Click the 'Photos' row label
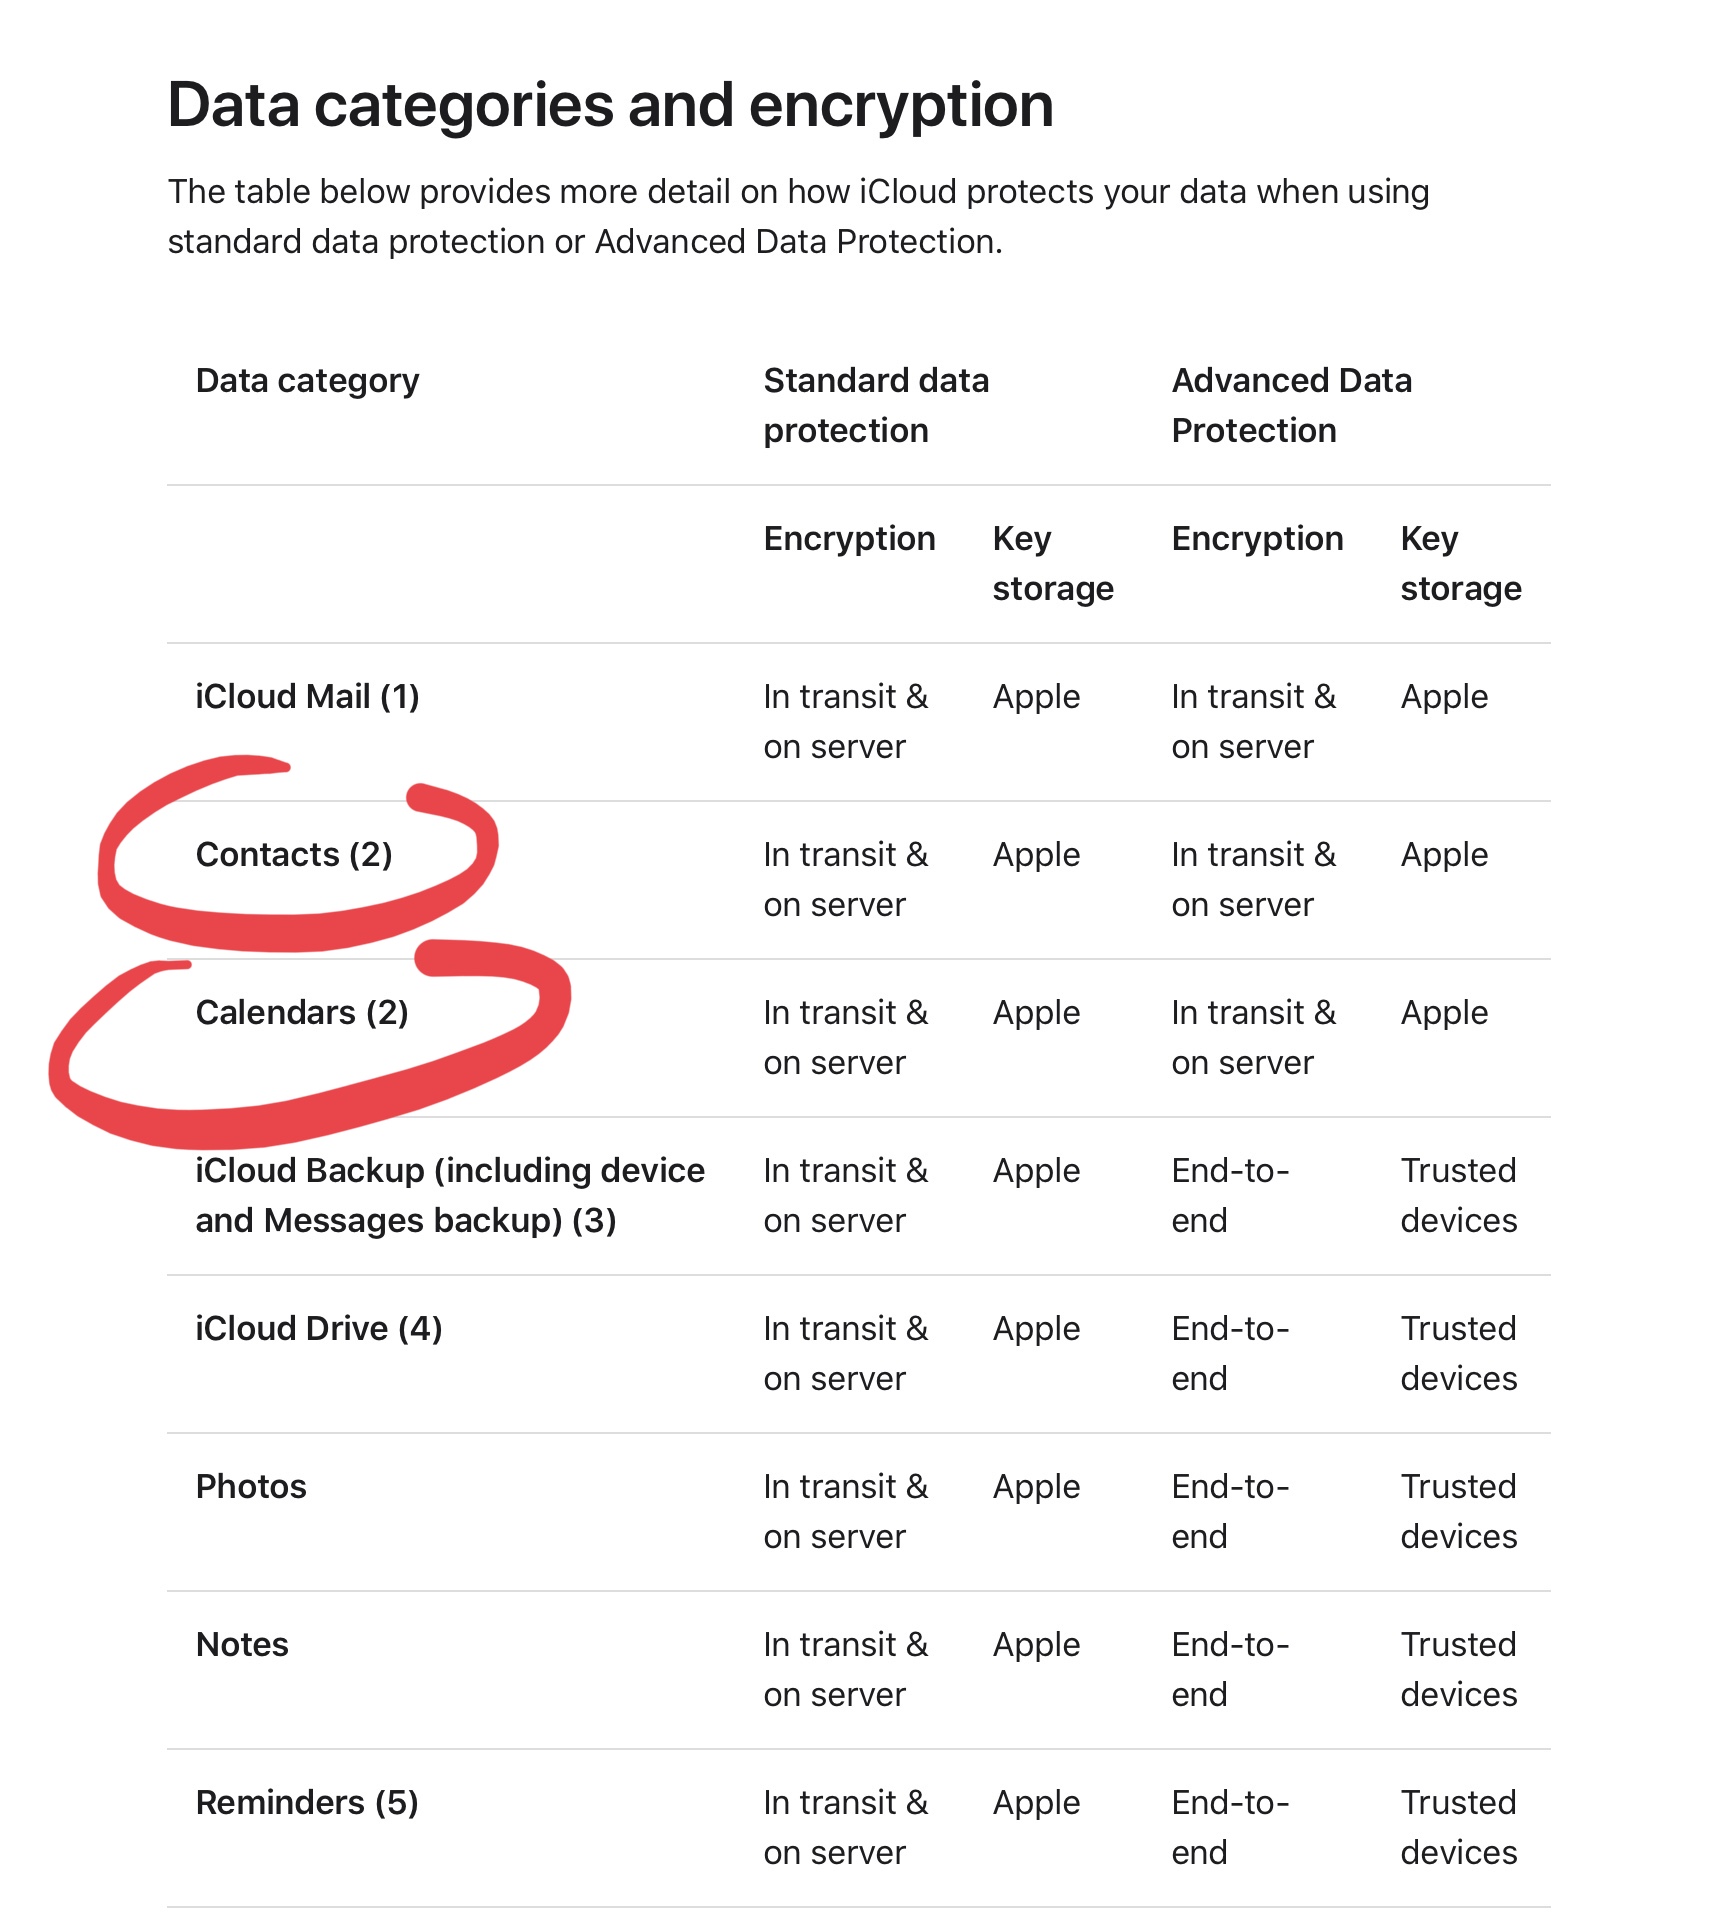The width and height of the screenshot is (1712, 1923). click(x=251, y=1487)
